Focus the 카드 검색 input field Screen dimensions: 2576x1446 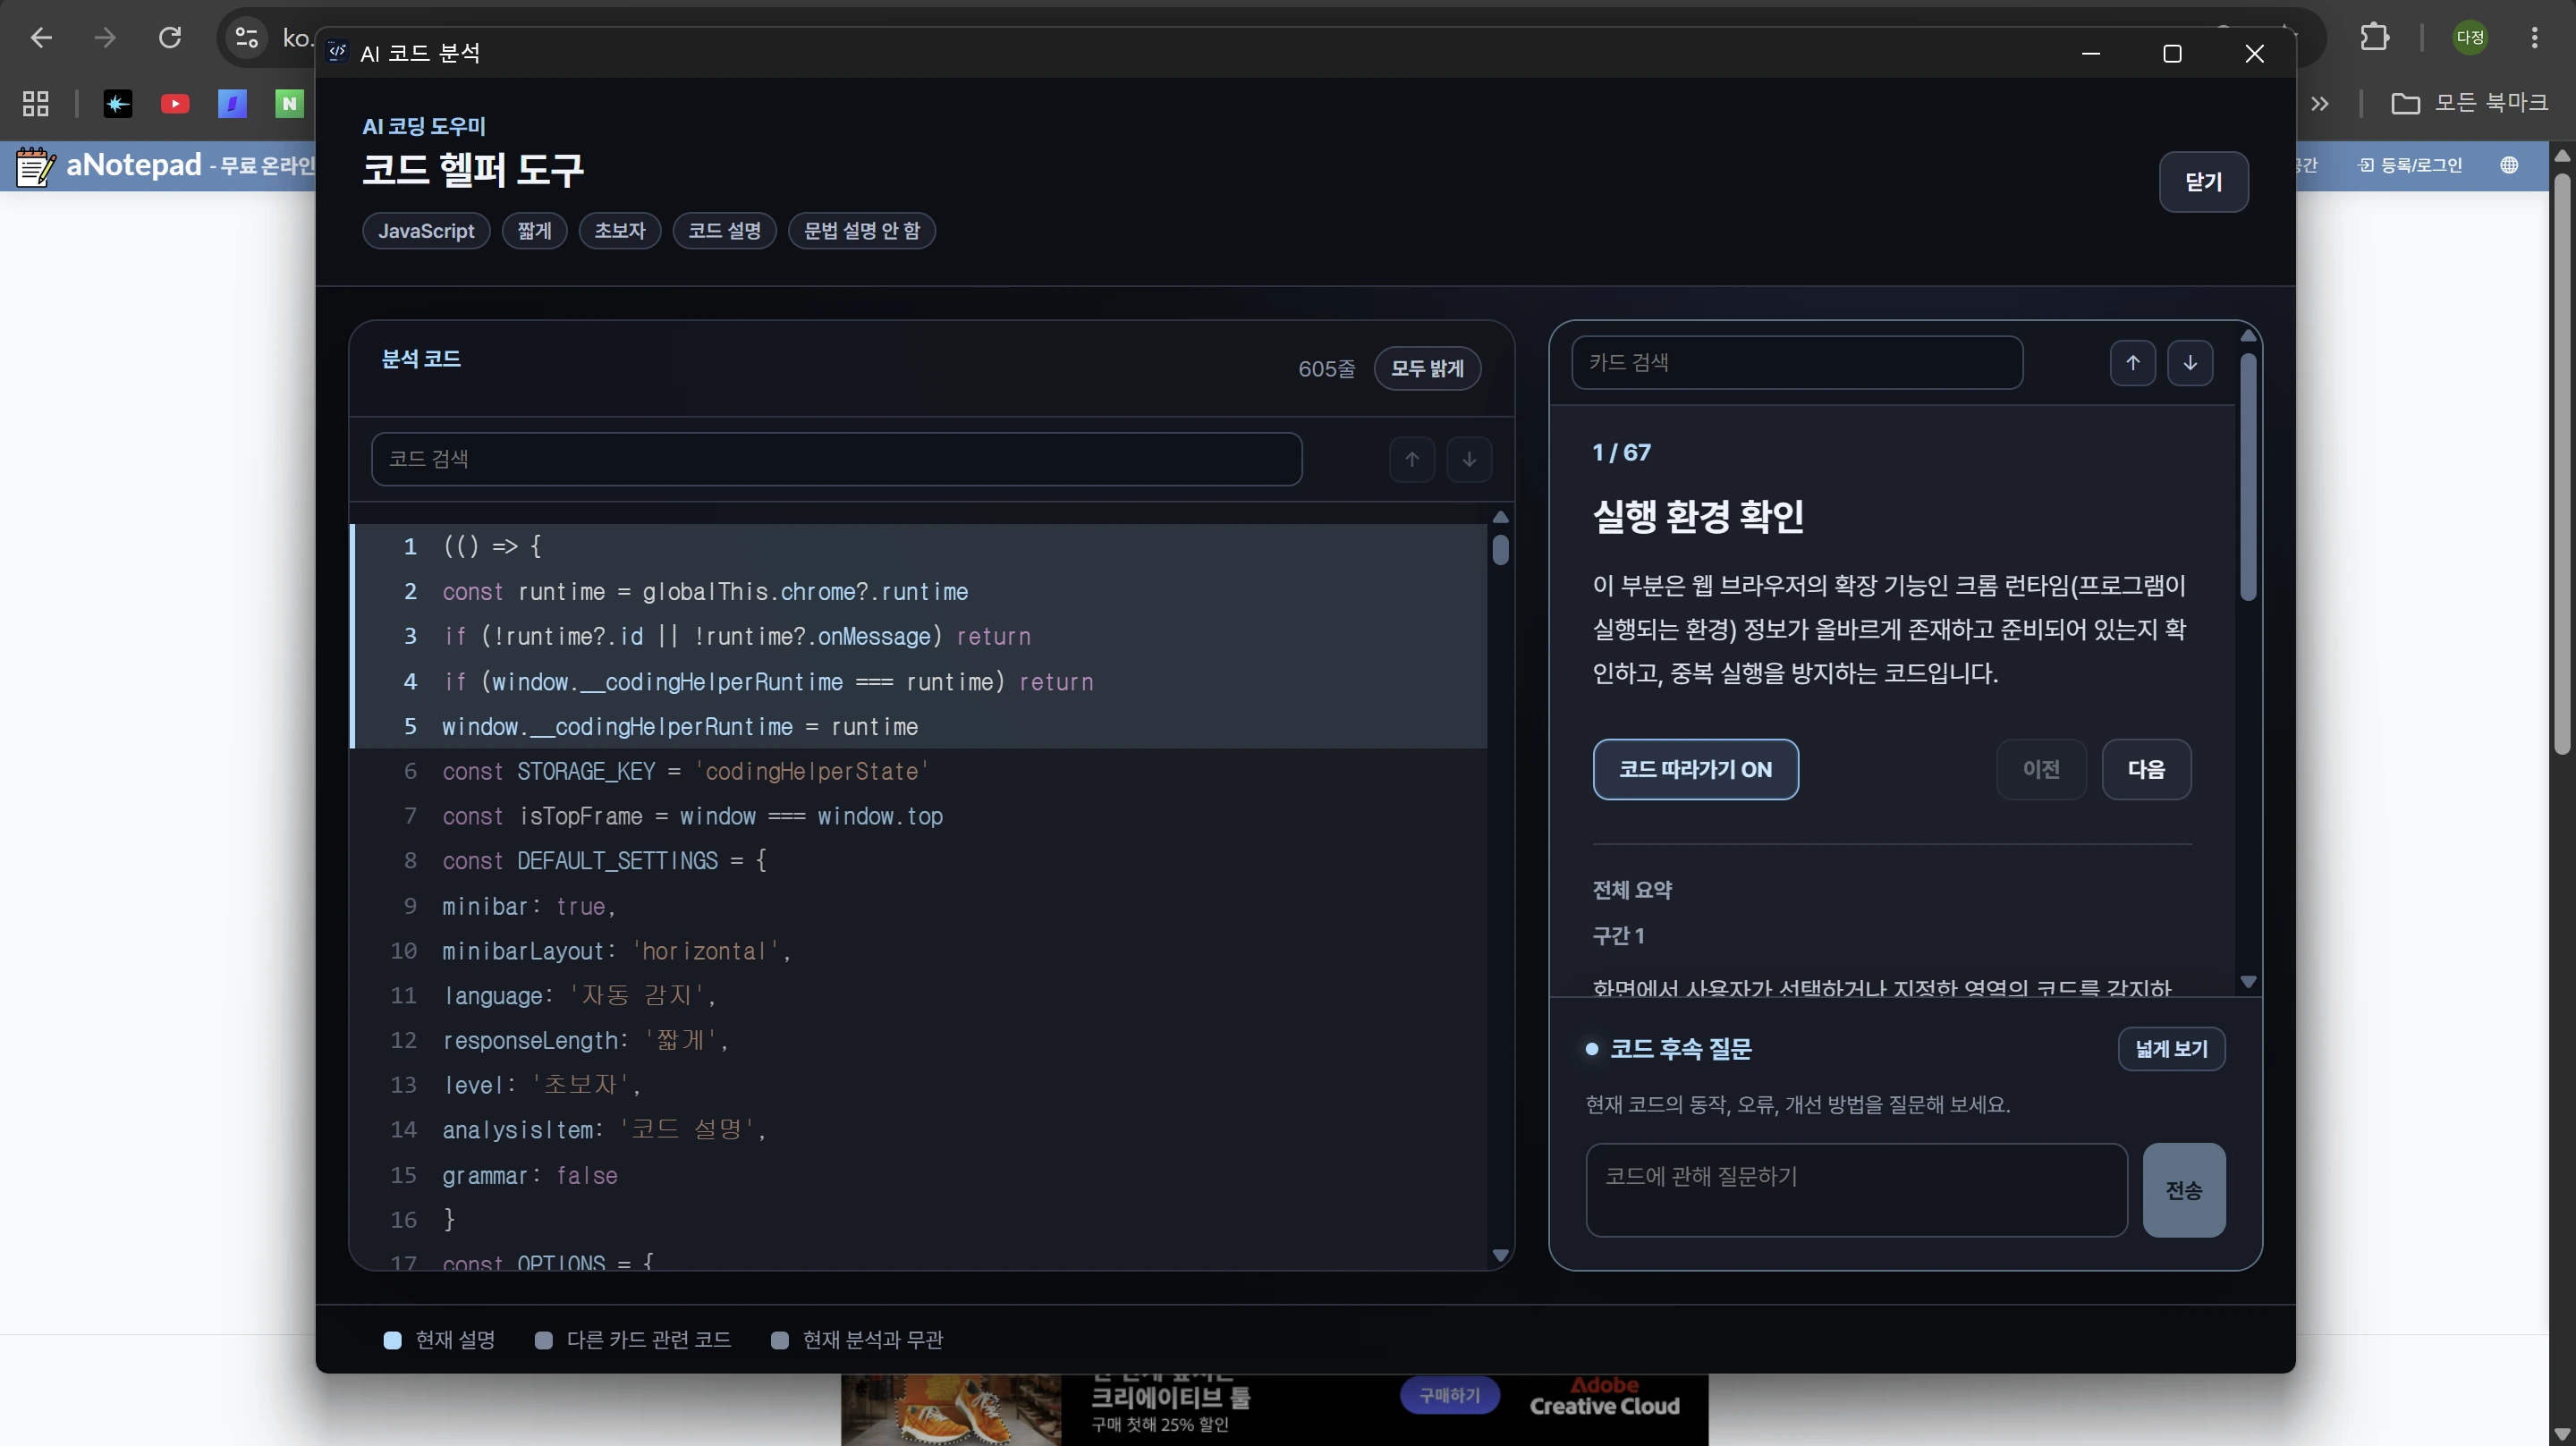coord(1797,363)
